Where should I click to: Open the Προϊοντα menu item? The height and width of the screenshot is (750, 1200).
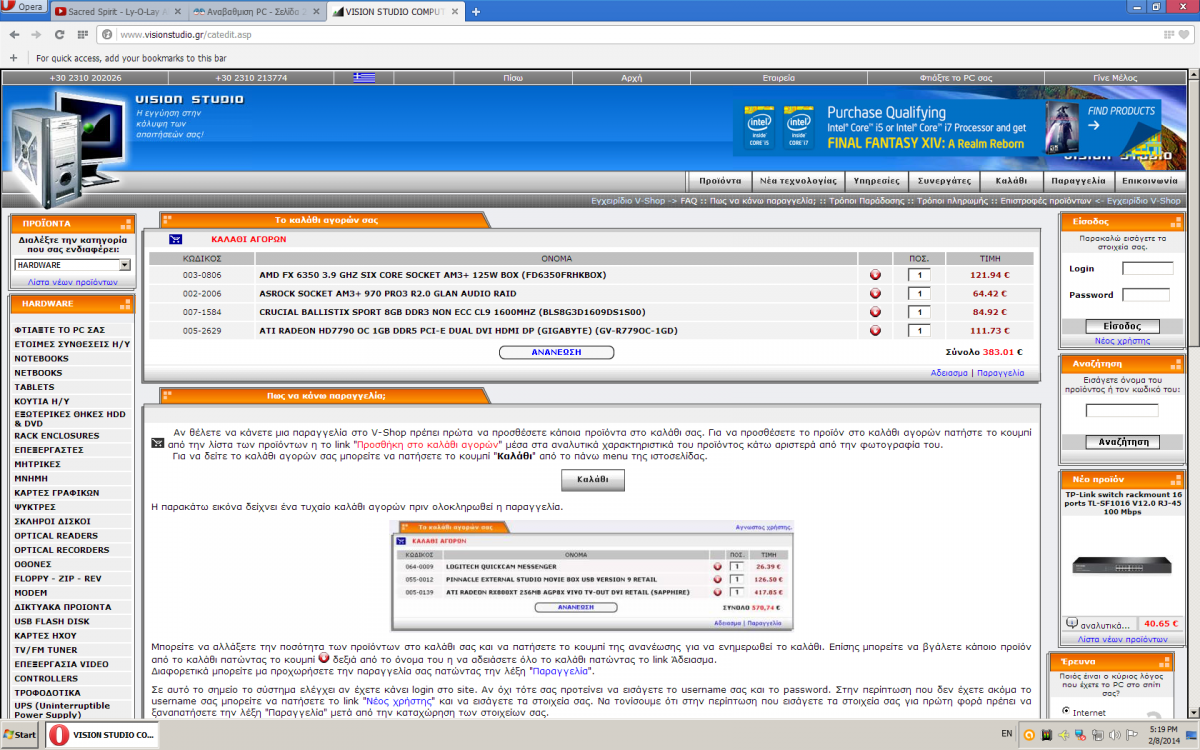[x=720, y=181]
